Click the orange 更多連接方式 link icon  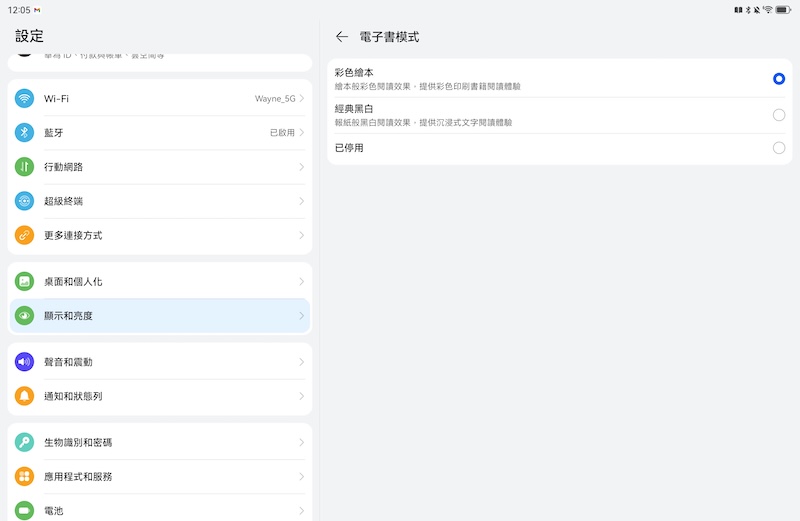pyautogui.click(x=25, y=235)
